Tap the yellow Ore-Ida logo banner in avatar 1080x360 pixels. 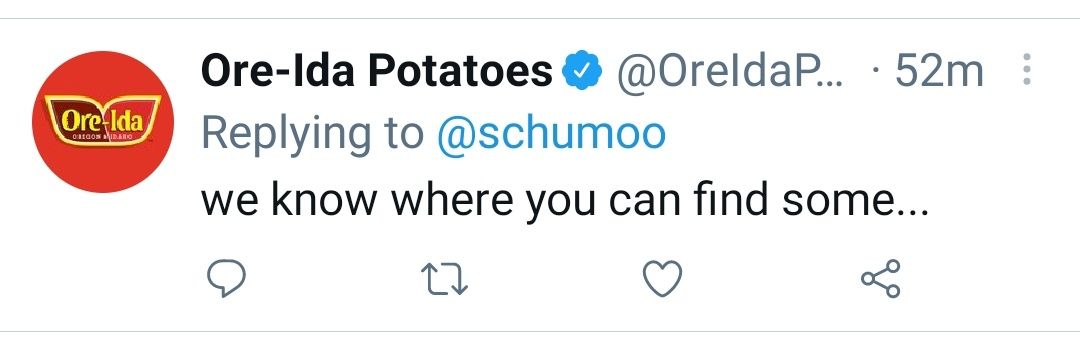[x=103, y=120]
